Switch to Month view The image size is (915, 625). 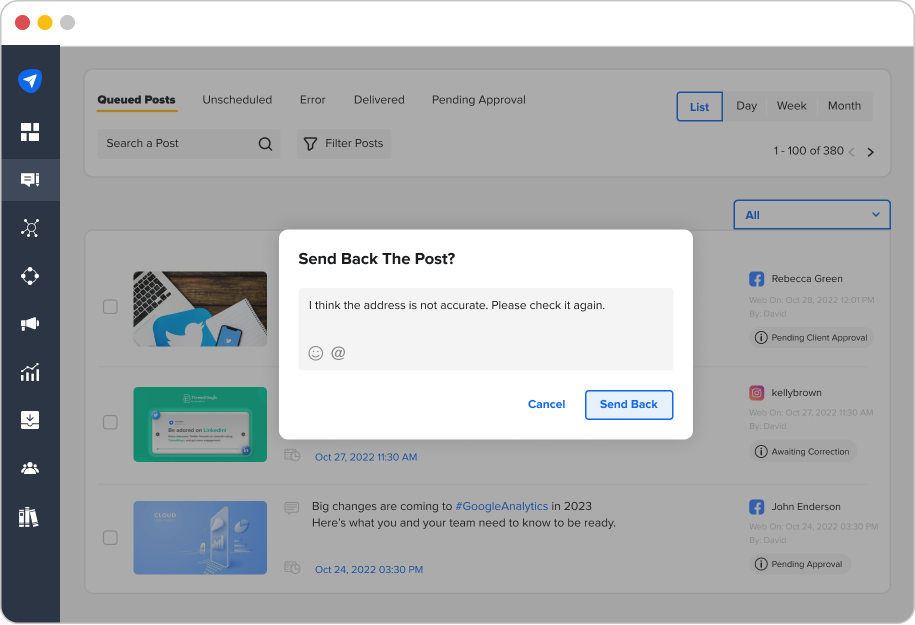pos(844,106)
